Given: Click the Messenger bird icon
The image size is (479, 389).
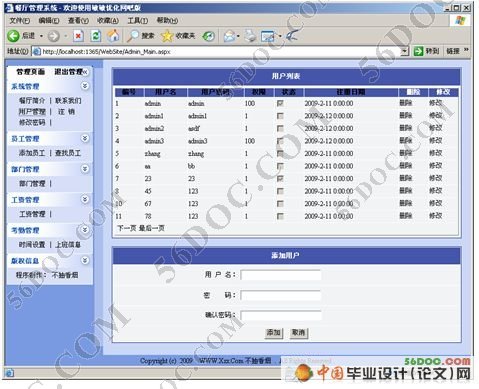Looking at the screenshot, I should pyautogui.click(x=292, y=35).
